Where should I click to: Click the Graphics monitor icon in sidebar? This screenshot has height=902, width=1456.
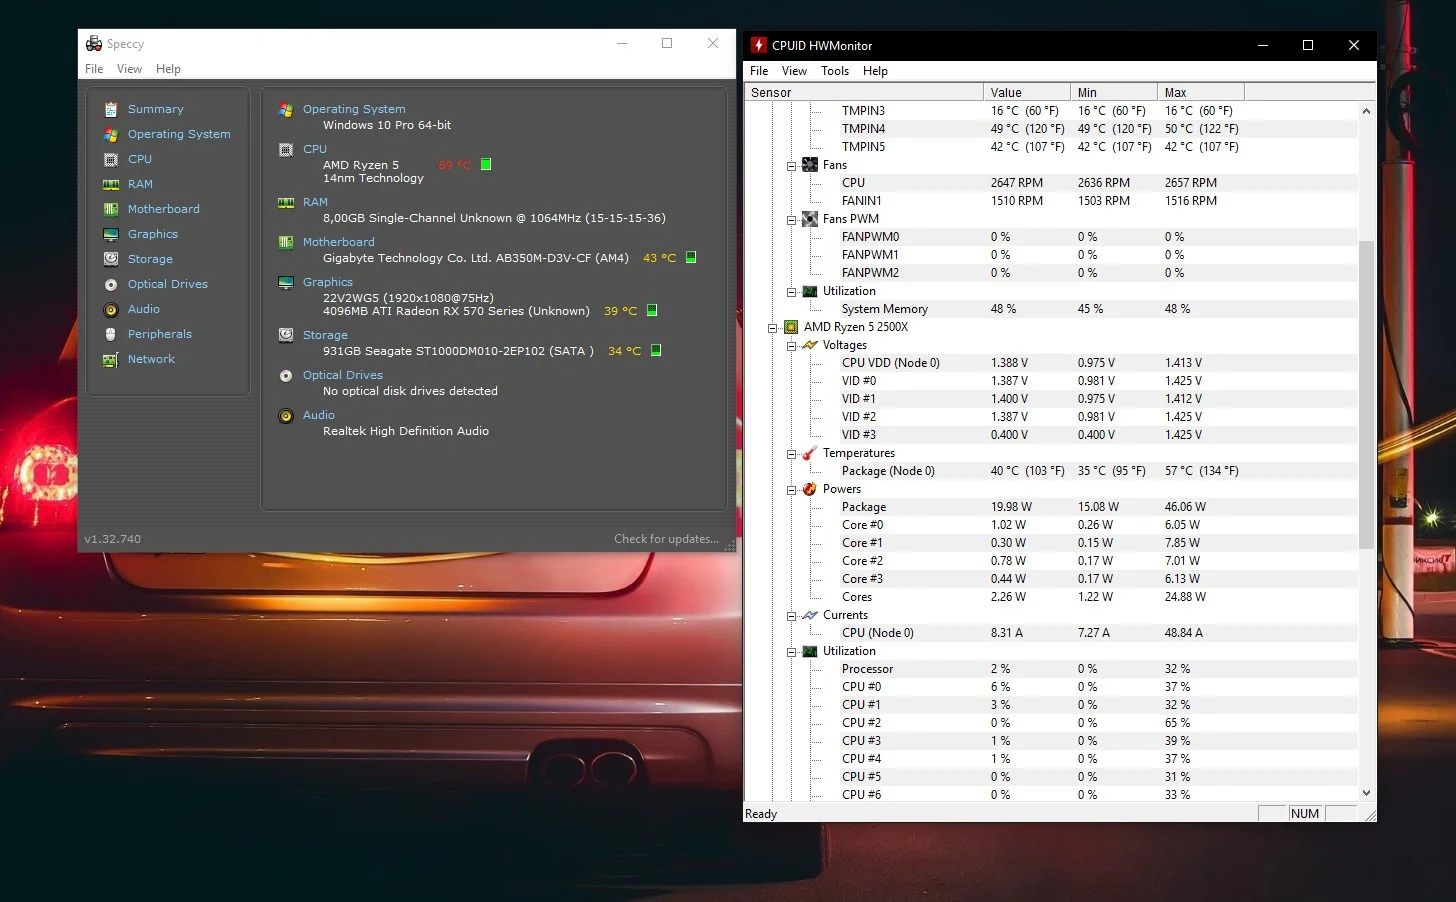click(111, 234)
